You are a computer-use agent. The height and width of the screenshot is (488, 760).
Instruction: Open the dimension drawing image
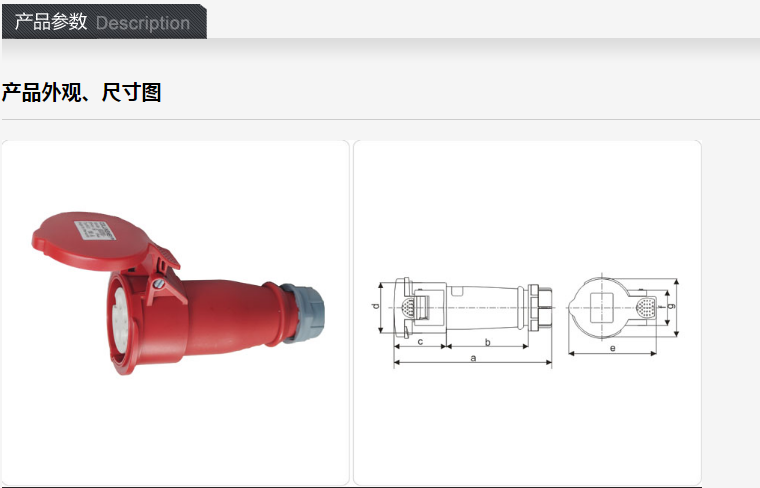point(527,313)
